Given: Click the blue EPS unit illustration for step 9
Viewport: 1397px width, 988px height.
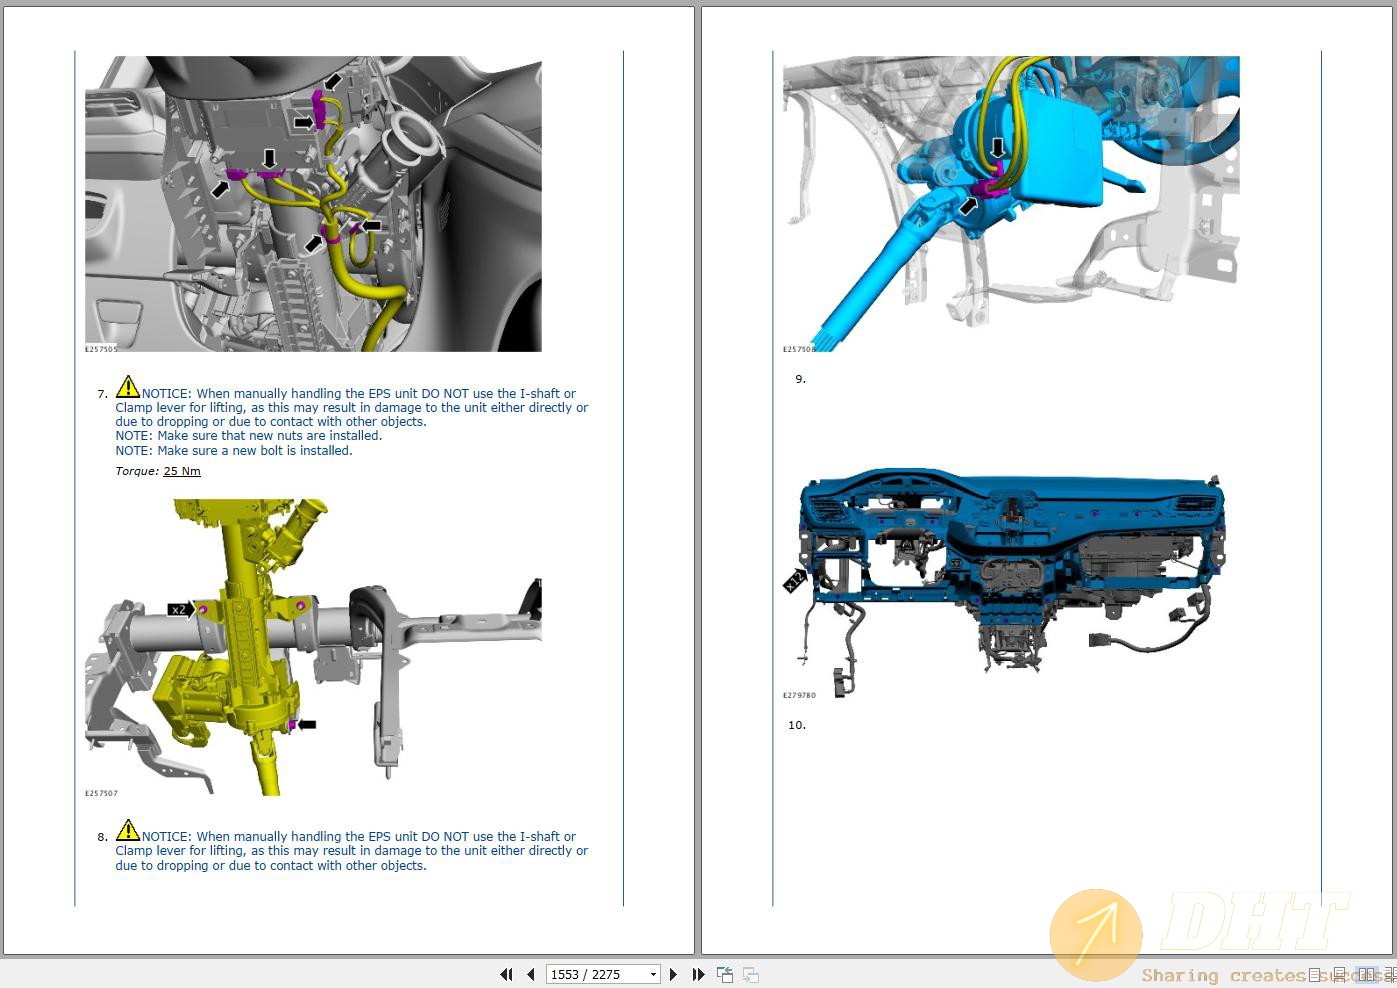Looking at the screenshot, I should click(x=1011, y=204).
